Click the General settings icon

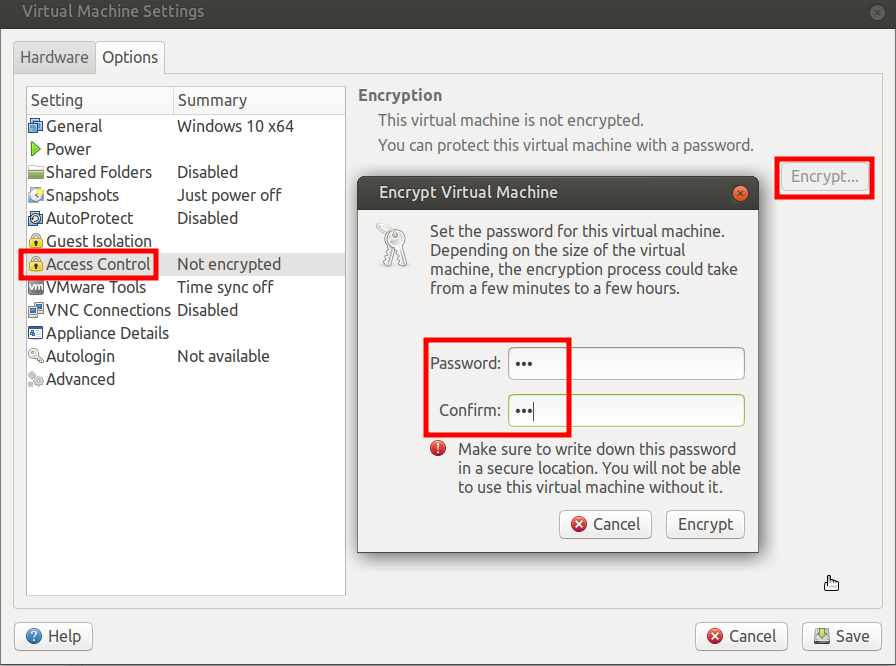click(x=35, y=126)
